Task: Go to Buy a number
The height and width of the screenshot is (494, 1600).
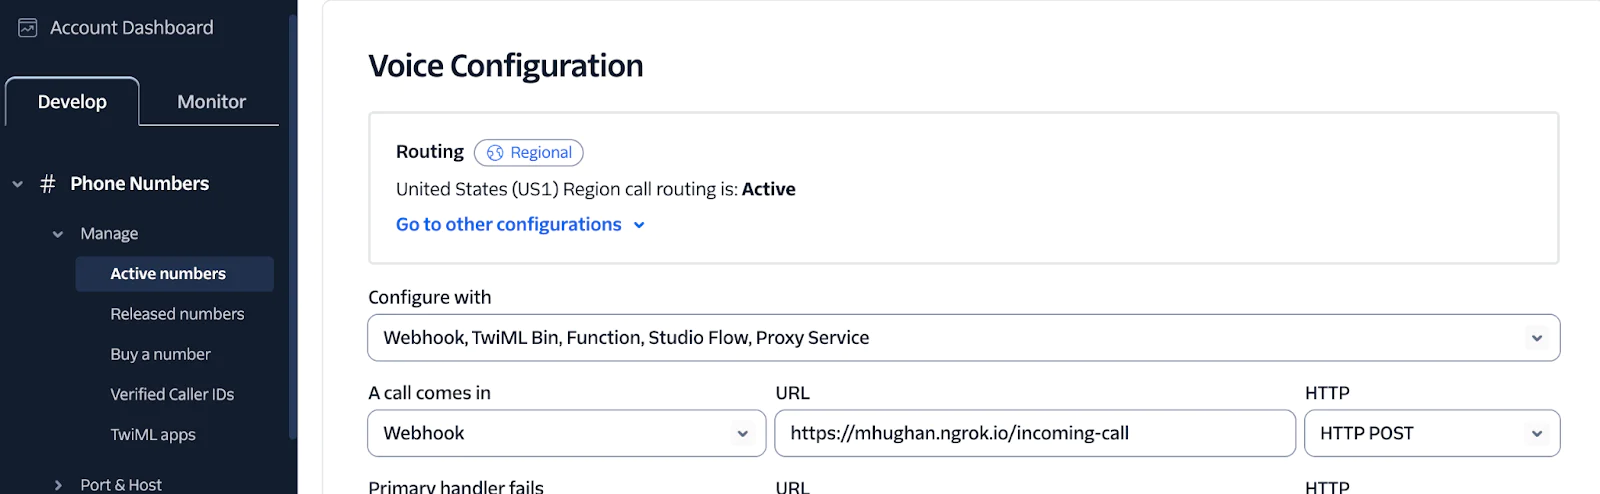Action: [160, 354]
